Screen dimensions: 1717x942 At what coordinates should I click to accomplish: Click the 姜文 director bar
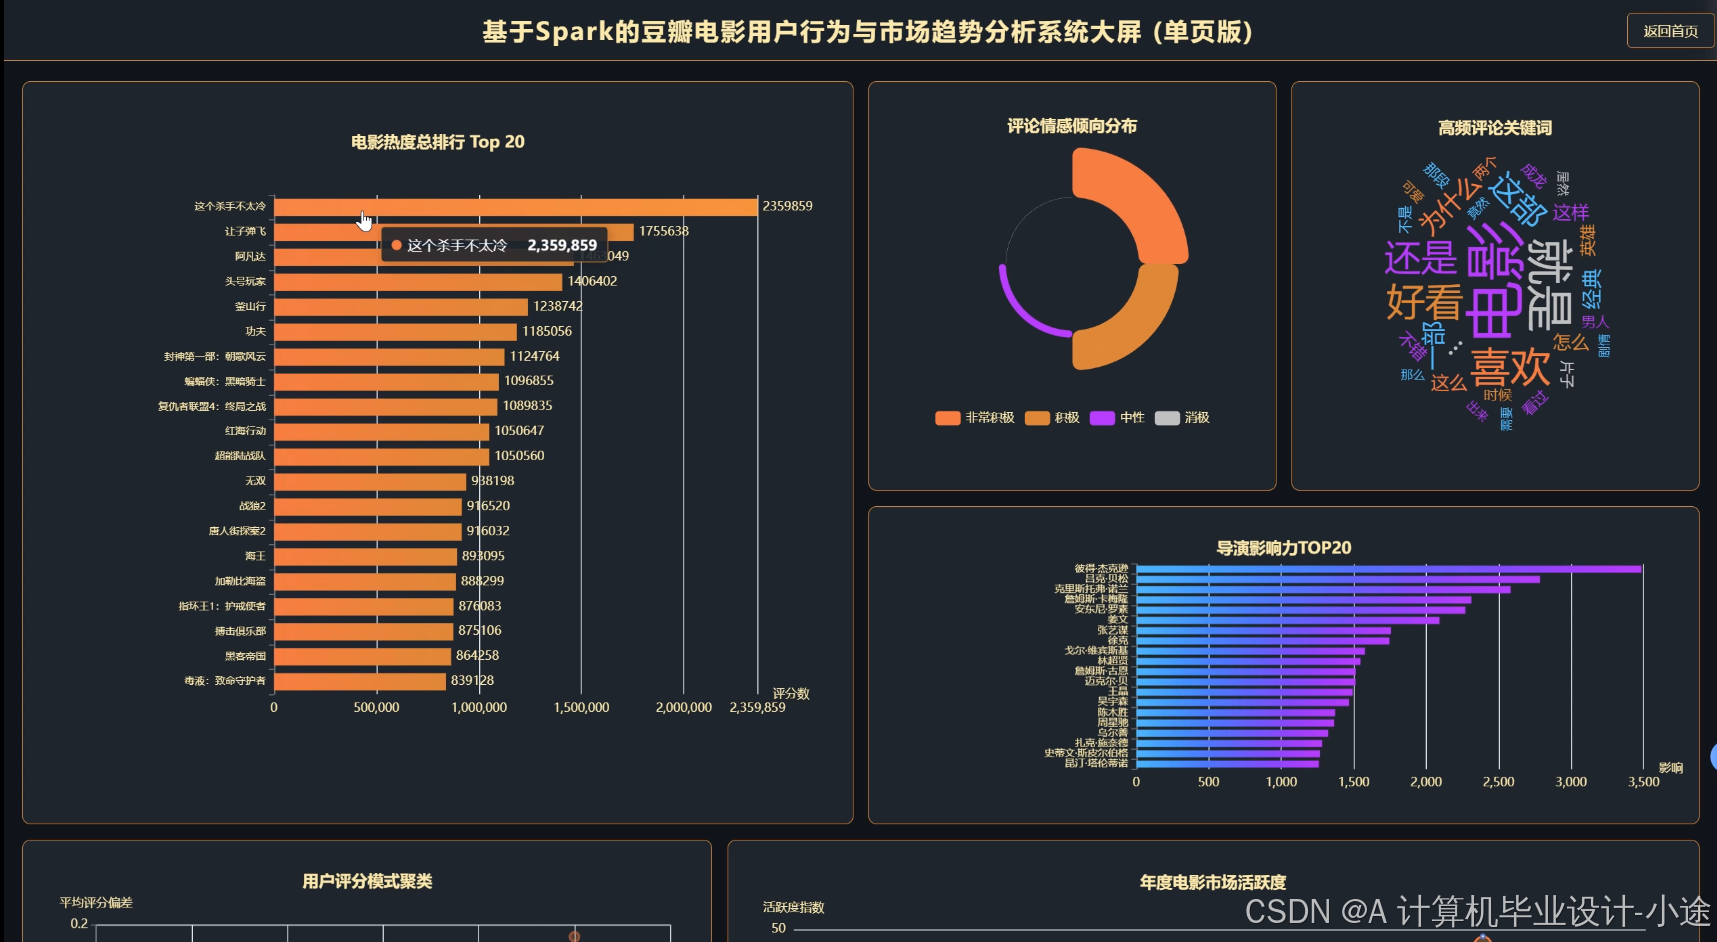[x=1288, y=620]
